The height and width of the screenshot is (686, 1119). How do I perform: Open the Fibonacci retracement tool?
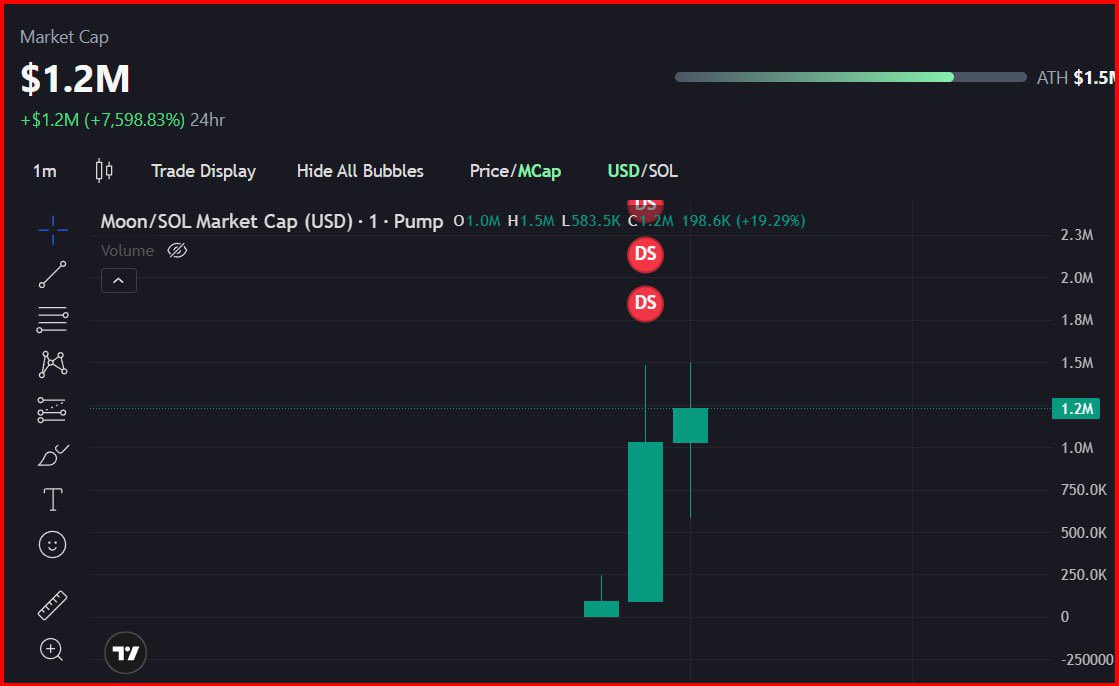(53, 320)
